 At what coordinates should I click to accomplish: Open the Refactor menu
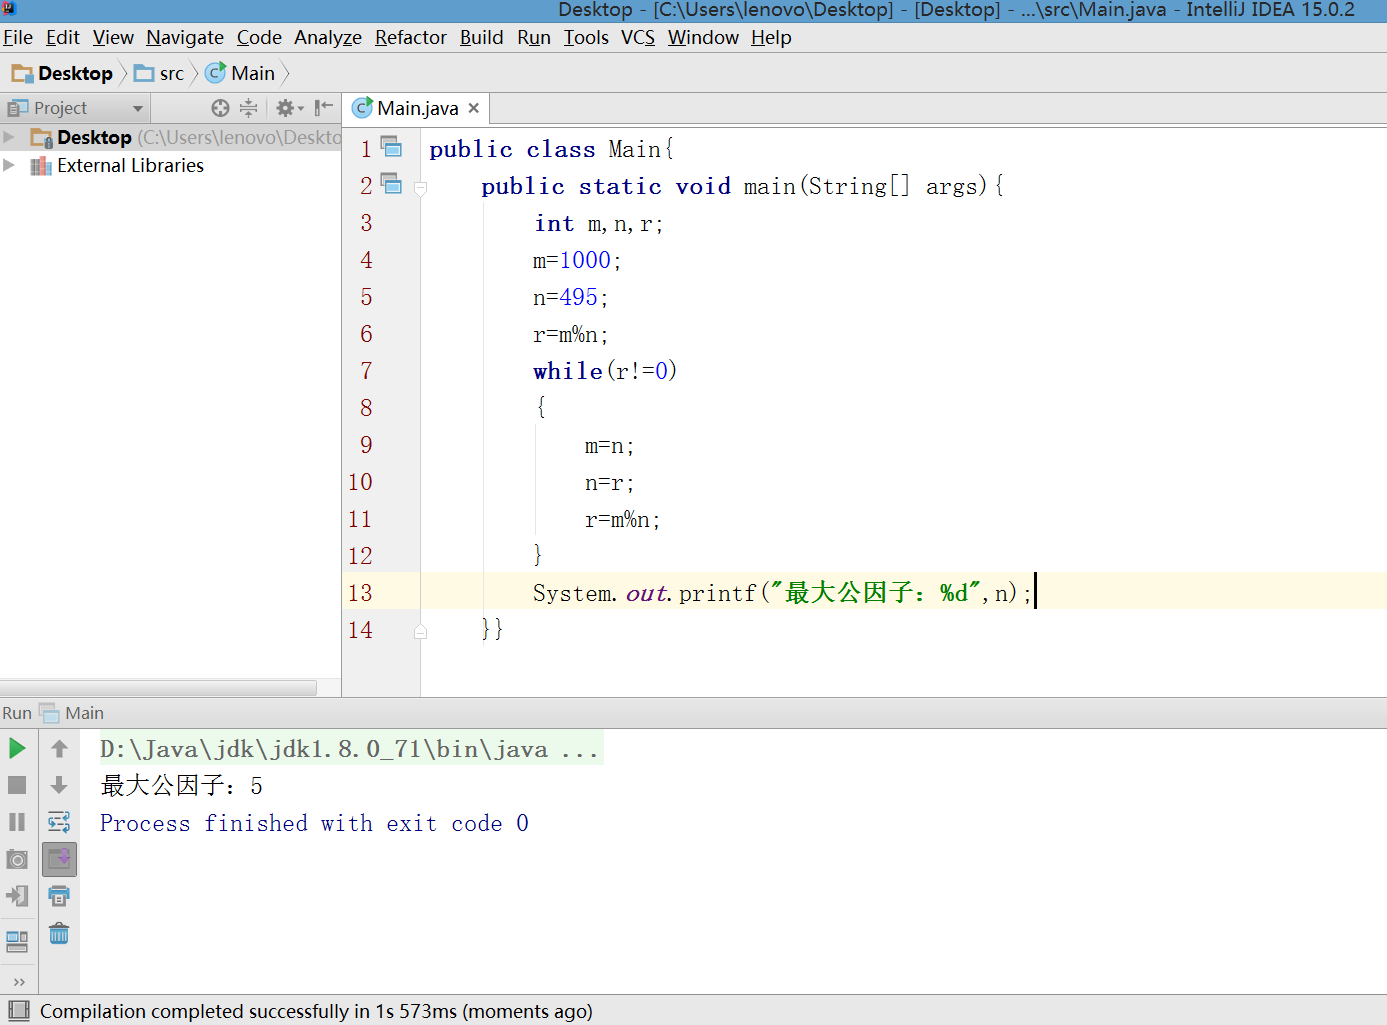411,37
